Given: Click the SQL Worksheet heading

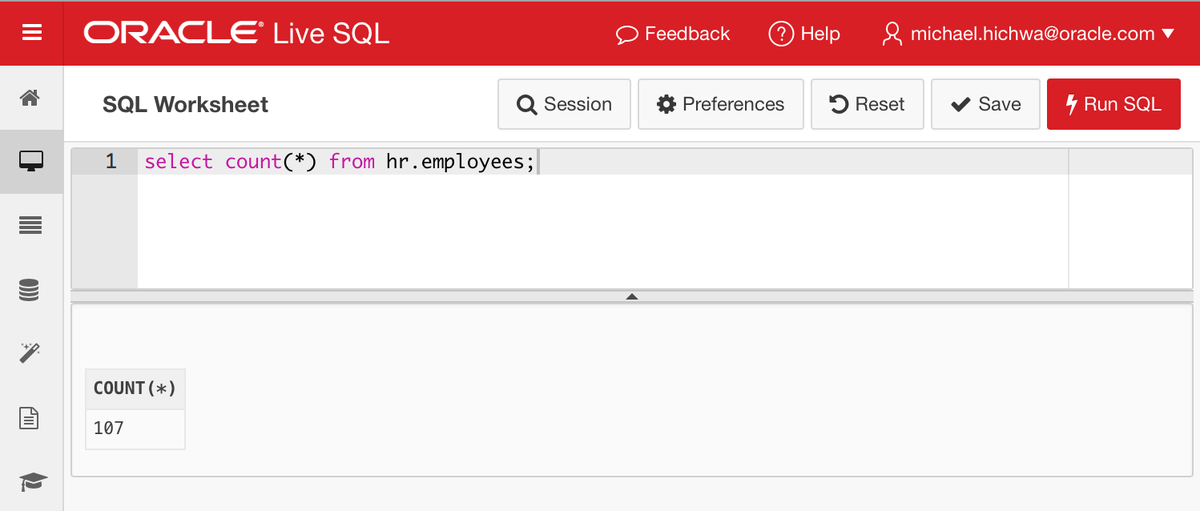Looking at the screenshot, I should click(x=185, y=104).
